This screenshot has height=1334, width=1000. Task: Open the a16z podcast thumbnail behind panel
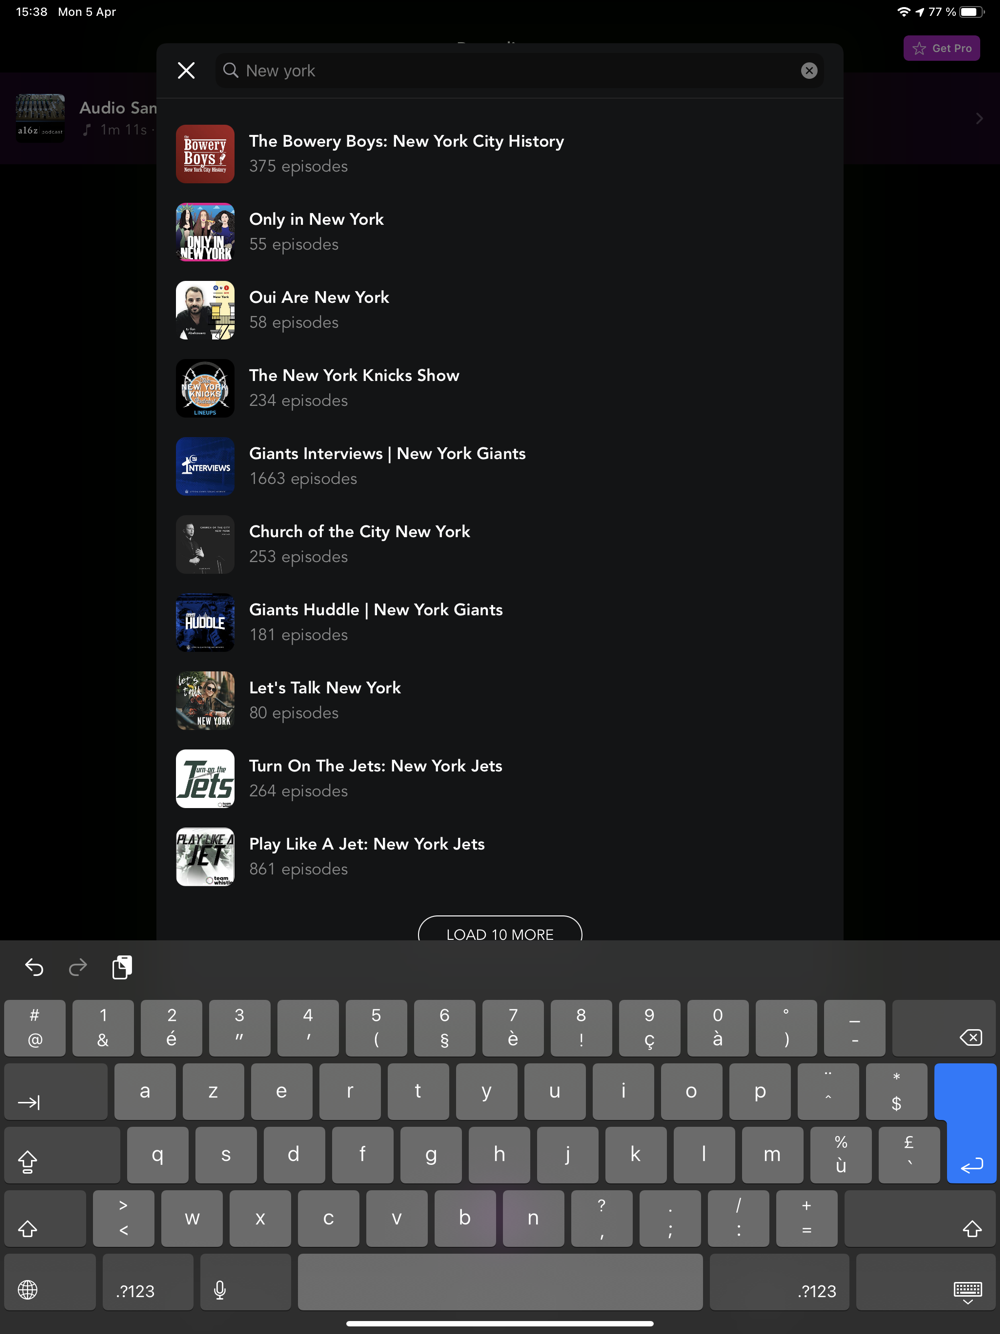[x=40, y=118]
